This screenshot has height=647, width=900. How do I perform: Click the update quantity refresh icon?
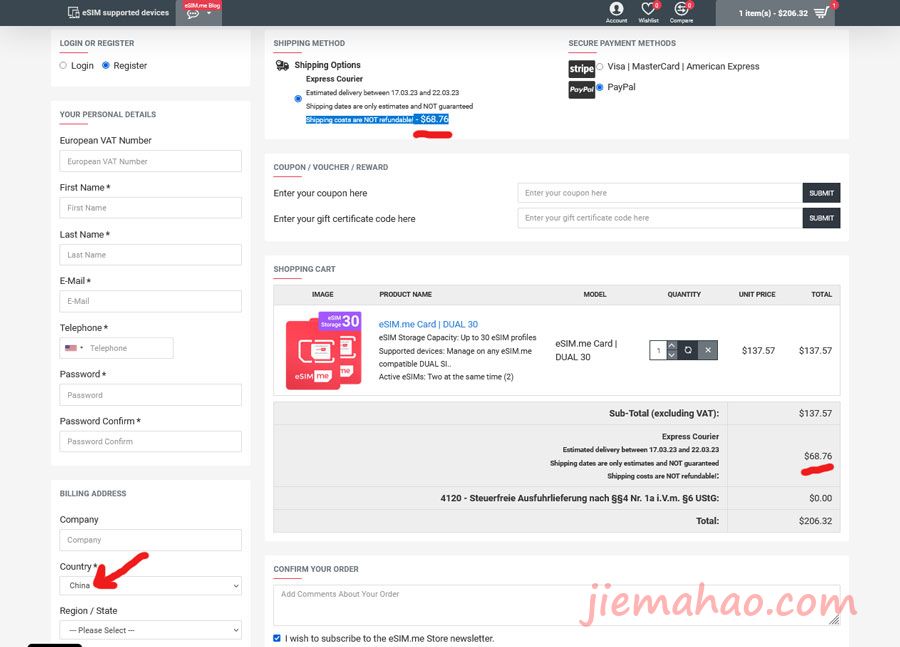[688, 350]
